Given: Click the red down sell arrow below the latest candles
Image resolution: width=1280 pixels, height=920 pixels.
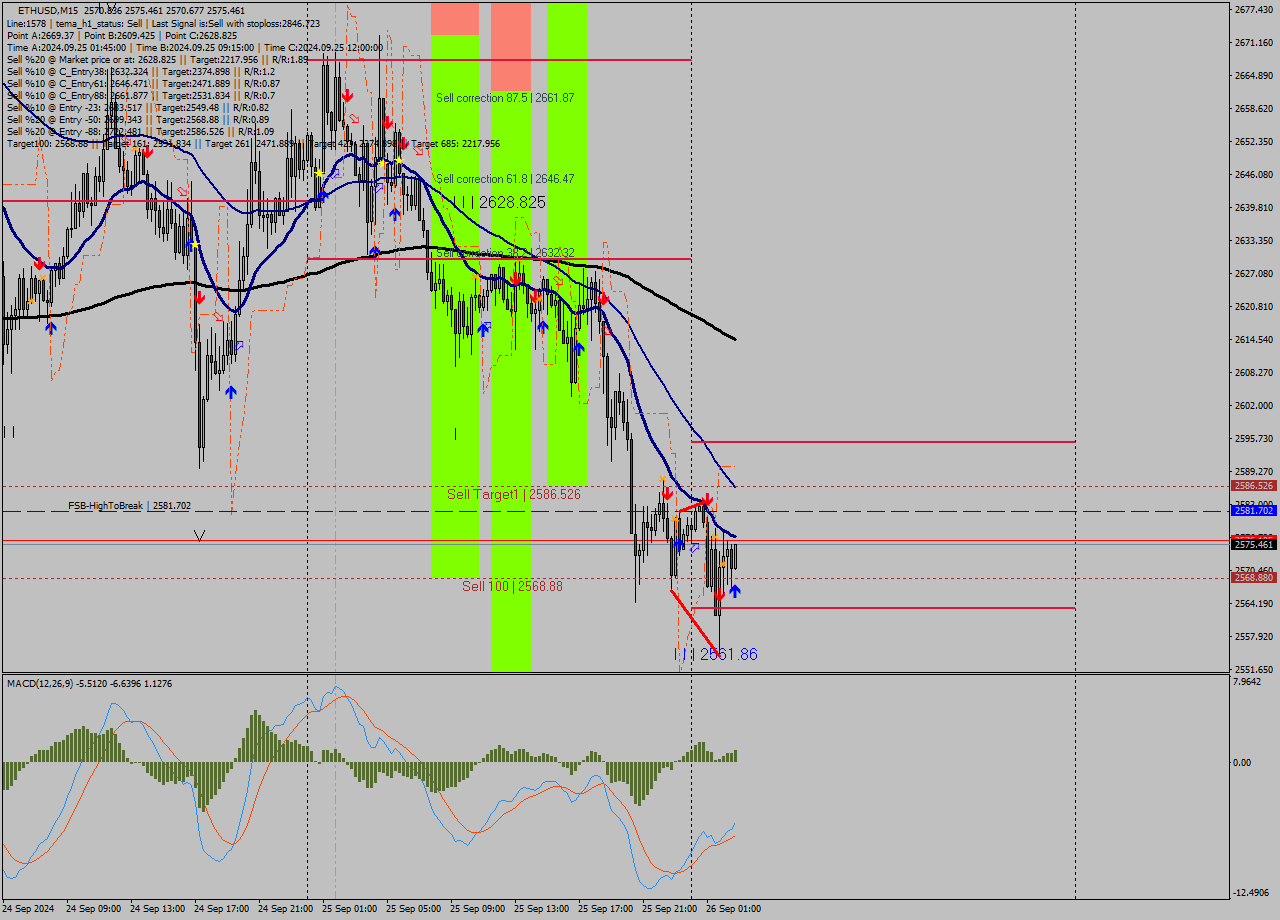Looking at the screenshot, I should coord(720,596).
